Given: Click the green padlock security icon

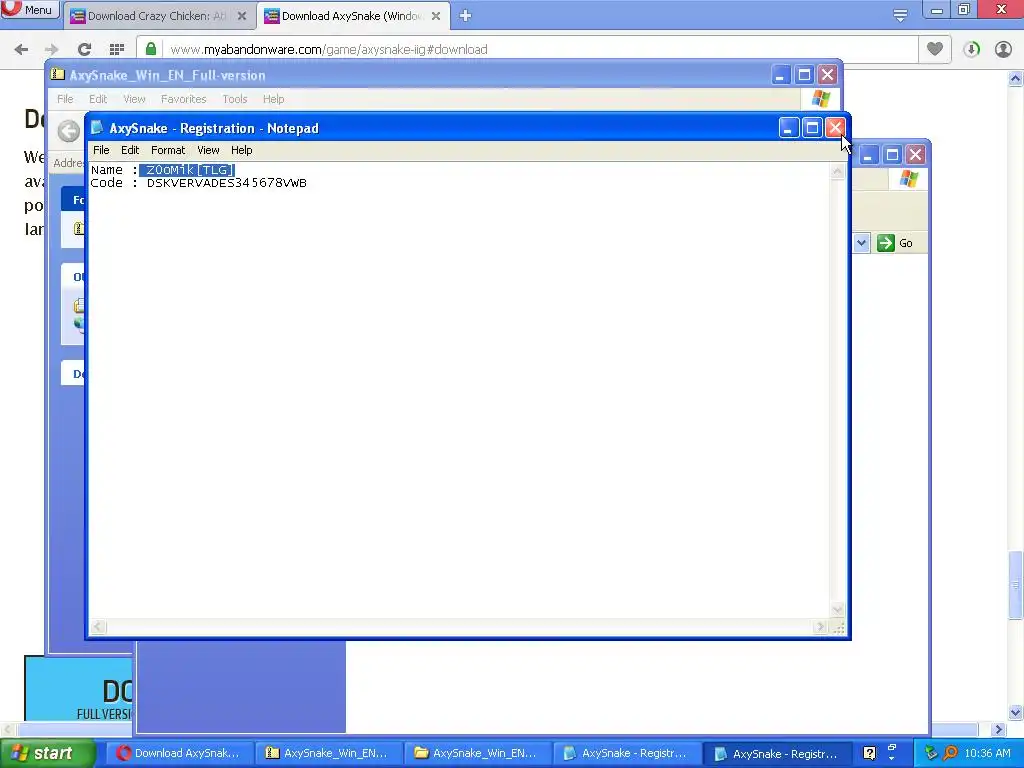Looking at the screenshot, I should 151,49.
